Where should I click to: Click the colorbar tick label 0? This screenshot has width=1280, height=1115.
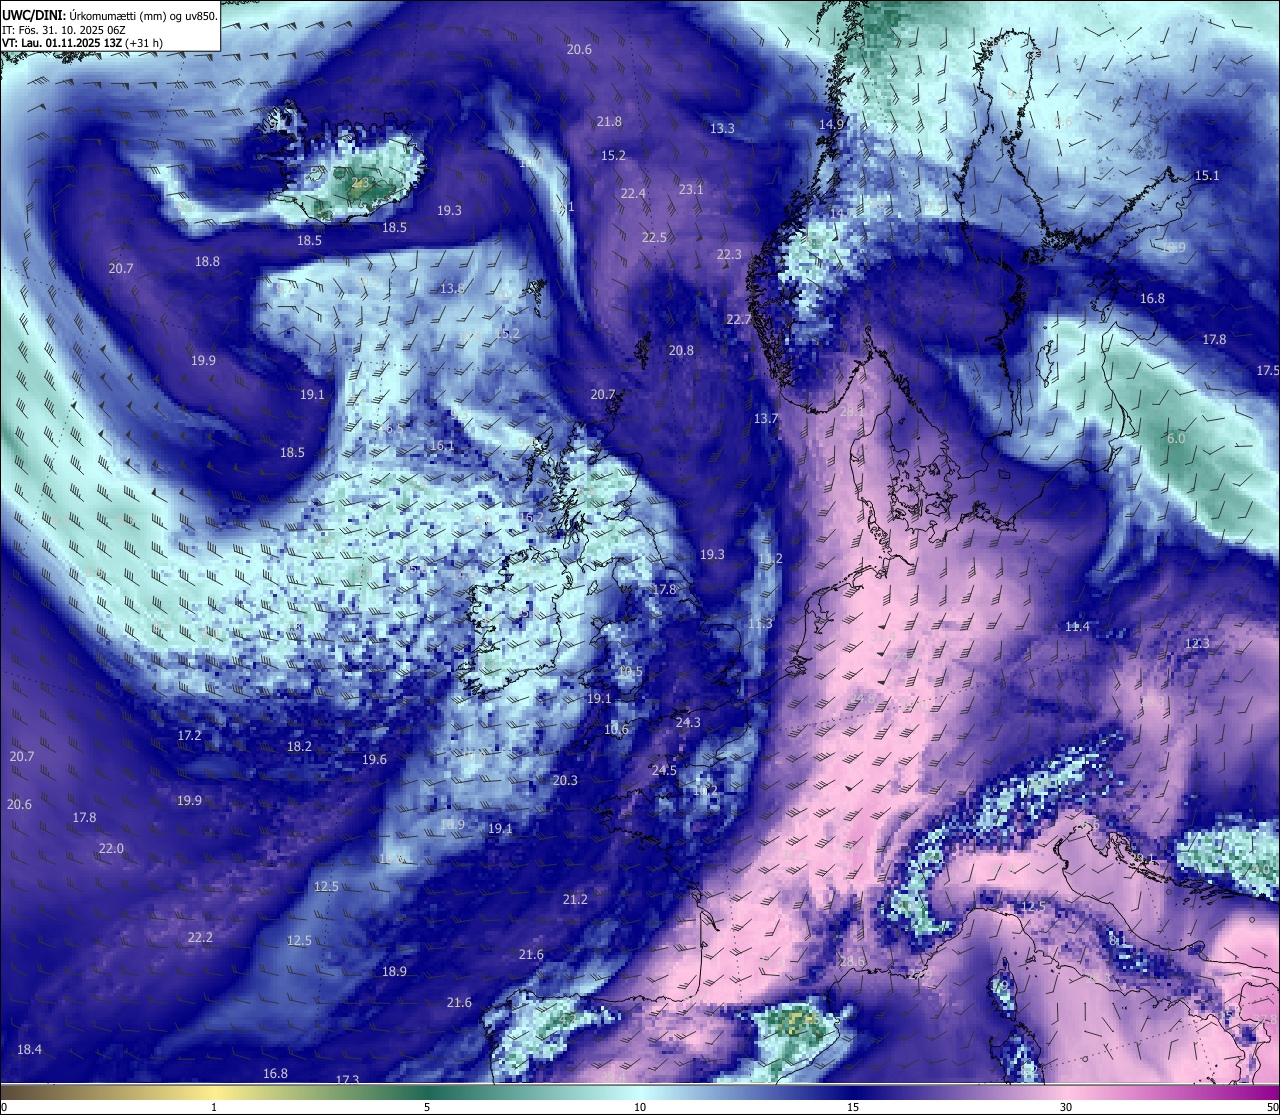(x=4, y=1106)
